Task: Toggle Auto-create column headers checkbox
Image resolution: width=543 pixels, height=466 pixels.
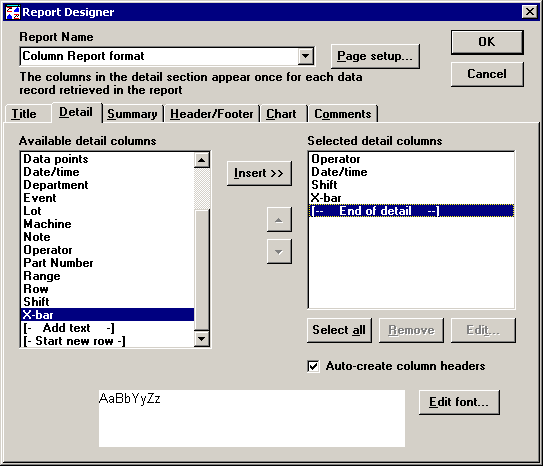Action: point(313,366)
